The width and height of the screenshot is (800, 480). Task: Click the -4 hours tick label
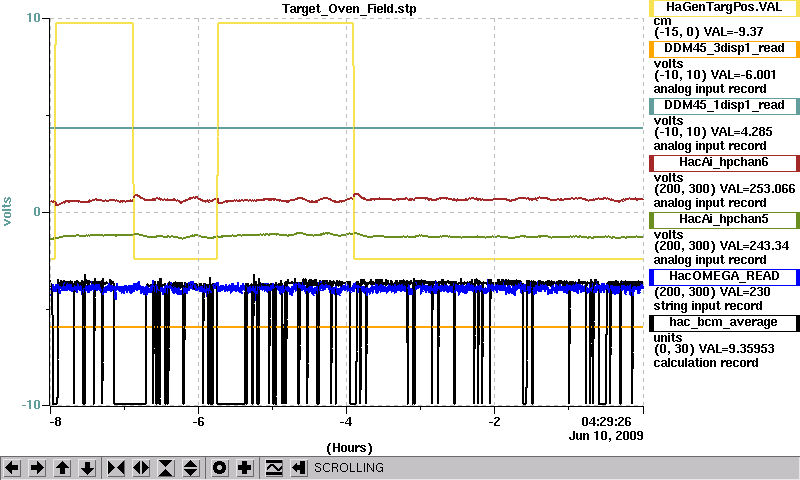click(346, 422)
